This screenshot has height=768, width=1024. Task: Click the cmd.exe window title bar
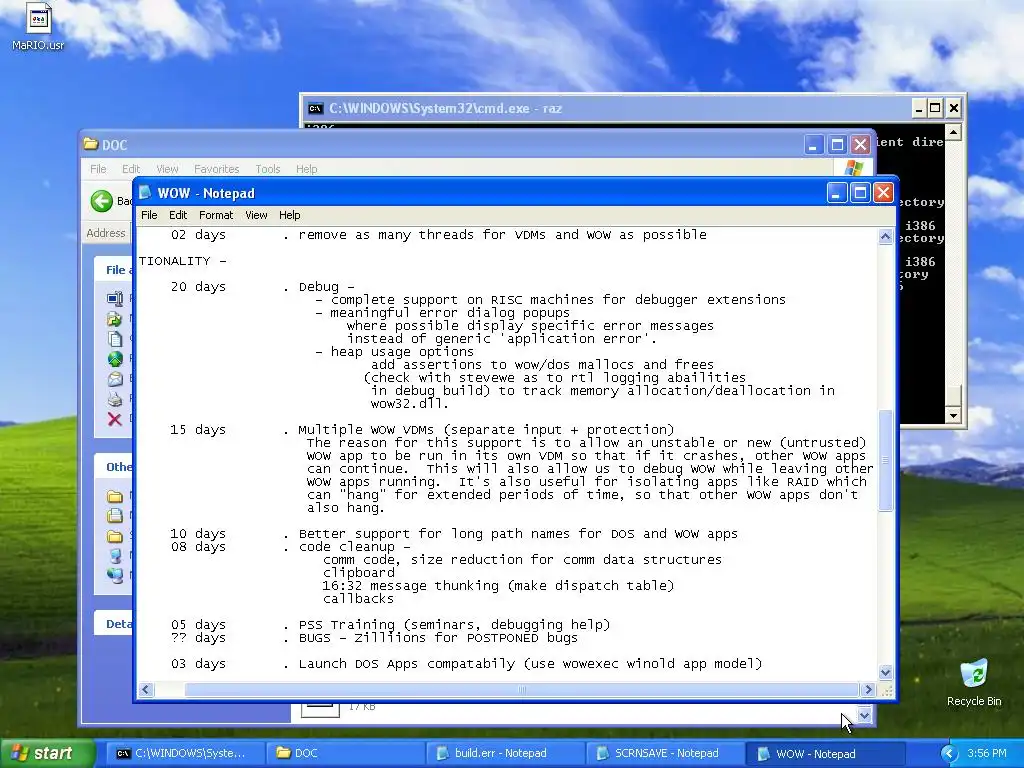[x=607, y=108]
